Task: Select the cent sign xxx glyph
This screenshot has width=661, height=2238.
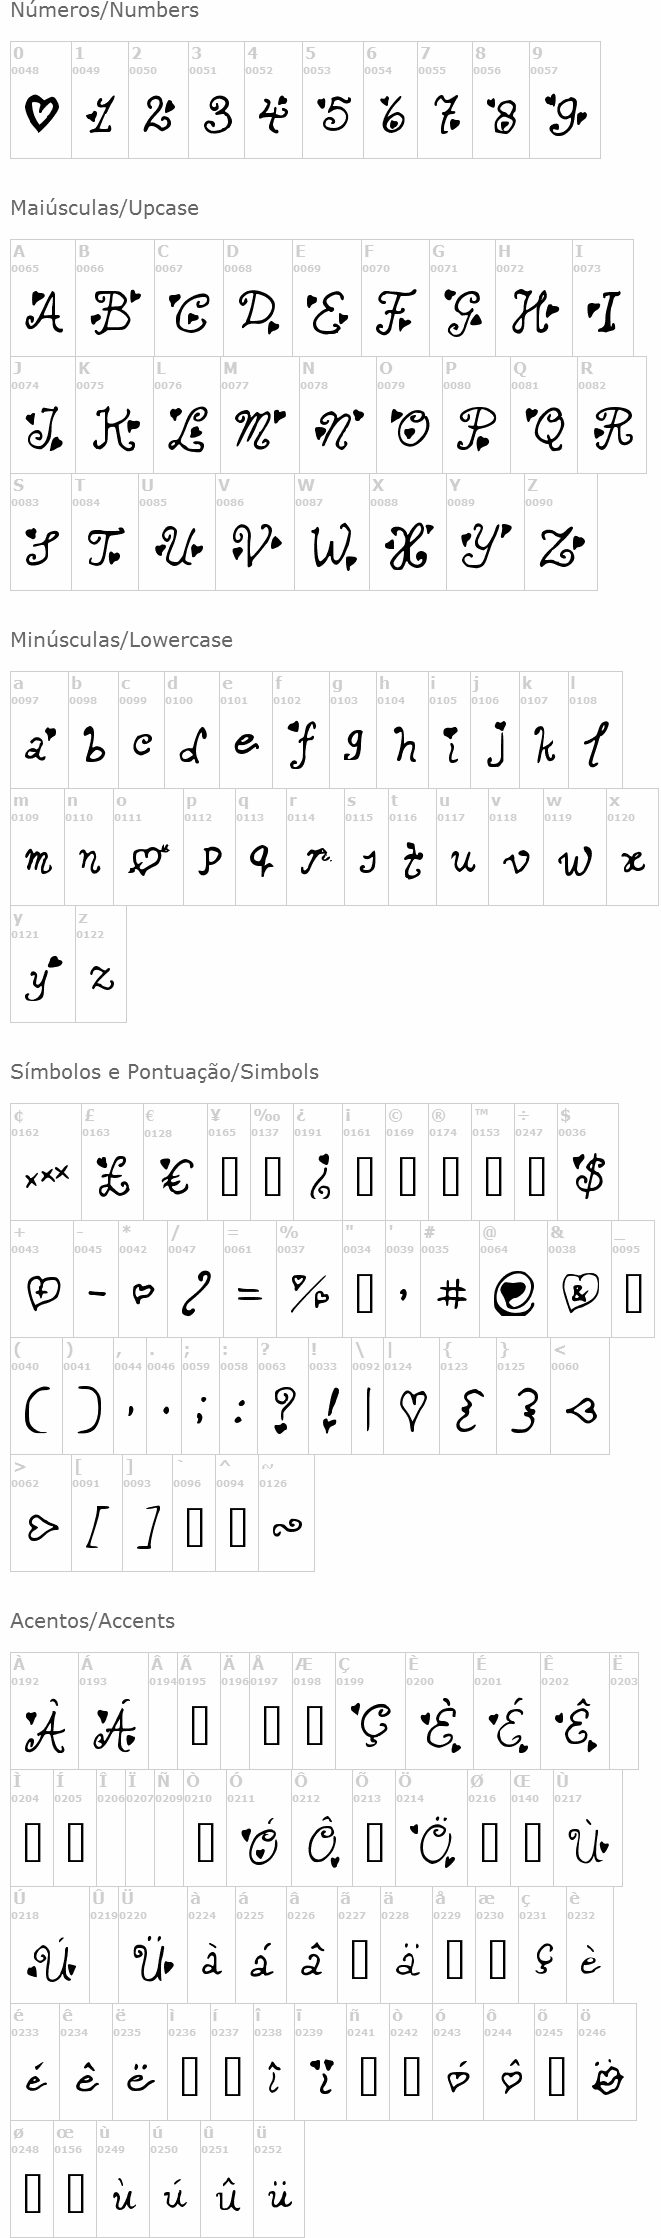Action: (x=46, y=1176)
